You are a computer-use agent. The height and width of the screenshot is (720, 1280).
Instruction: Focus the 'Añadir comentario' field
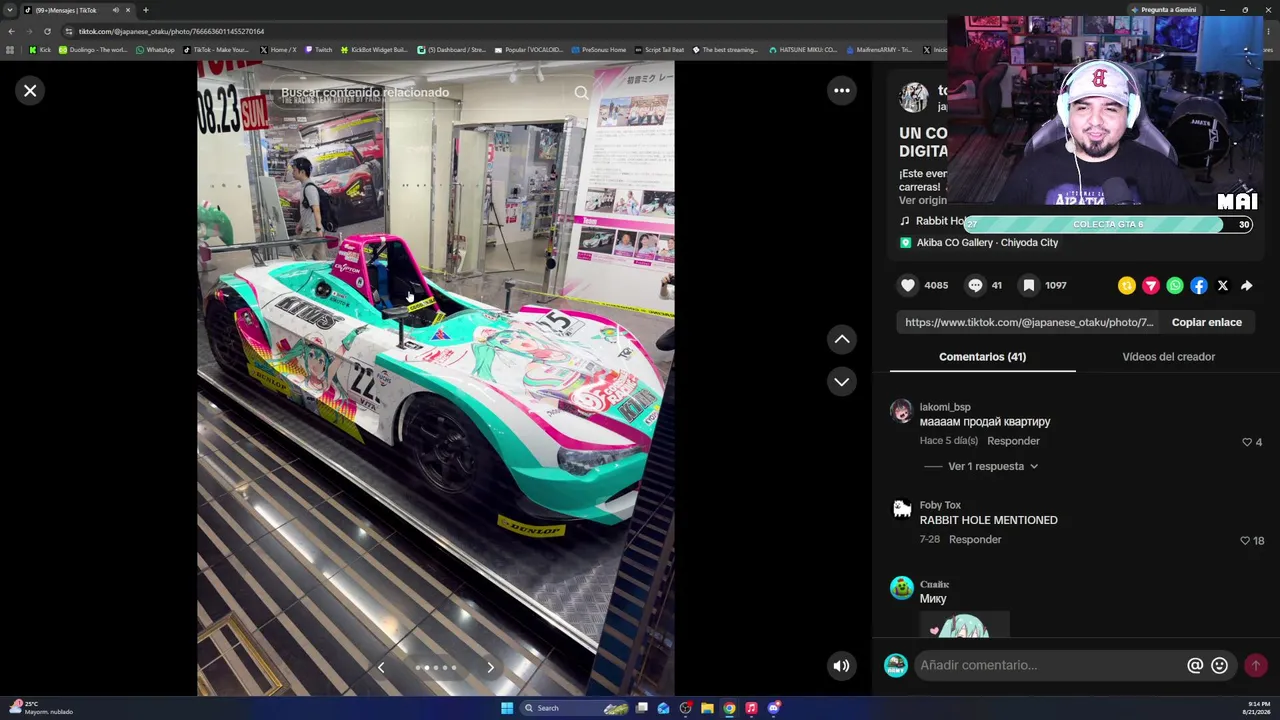(1048, 665)
